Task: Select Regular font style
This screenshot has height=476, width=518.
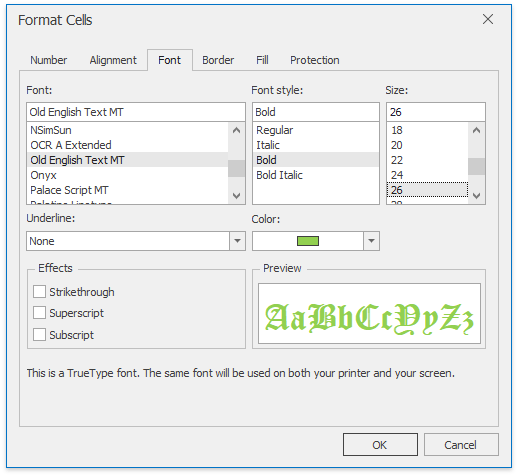Action: pyautogui.click(x=316, y=130)
